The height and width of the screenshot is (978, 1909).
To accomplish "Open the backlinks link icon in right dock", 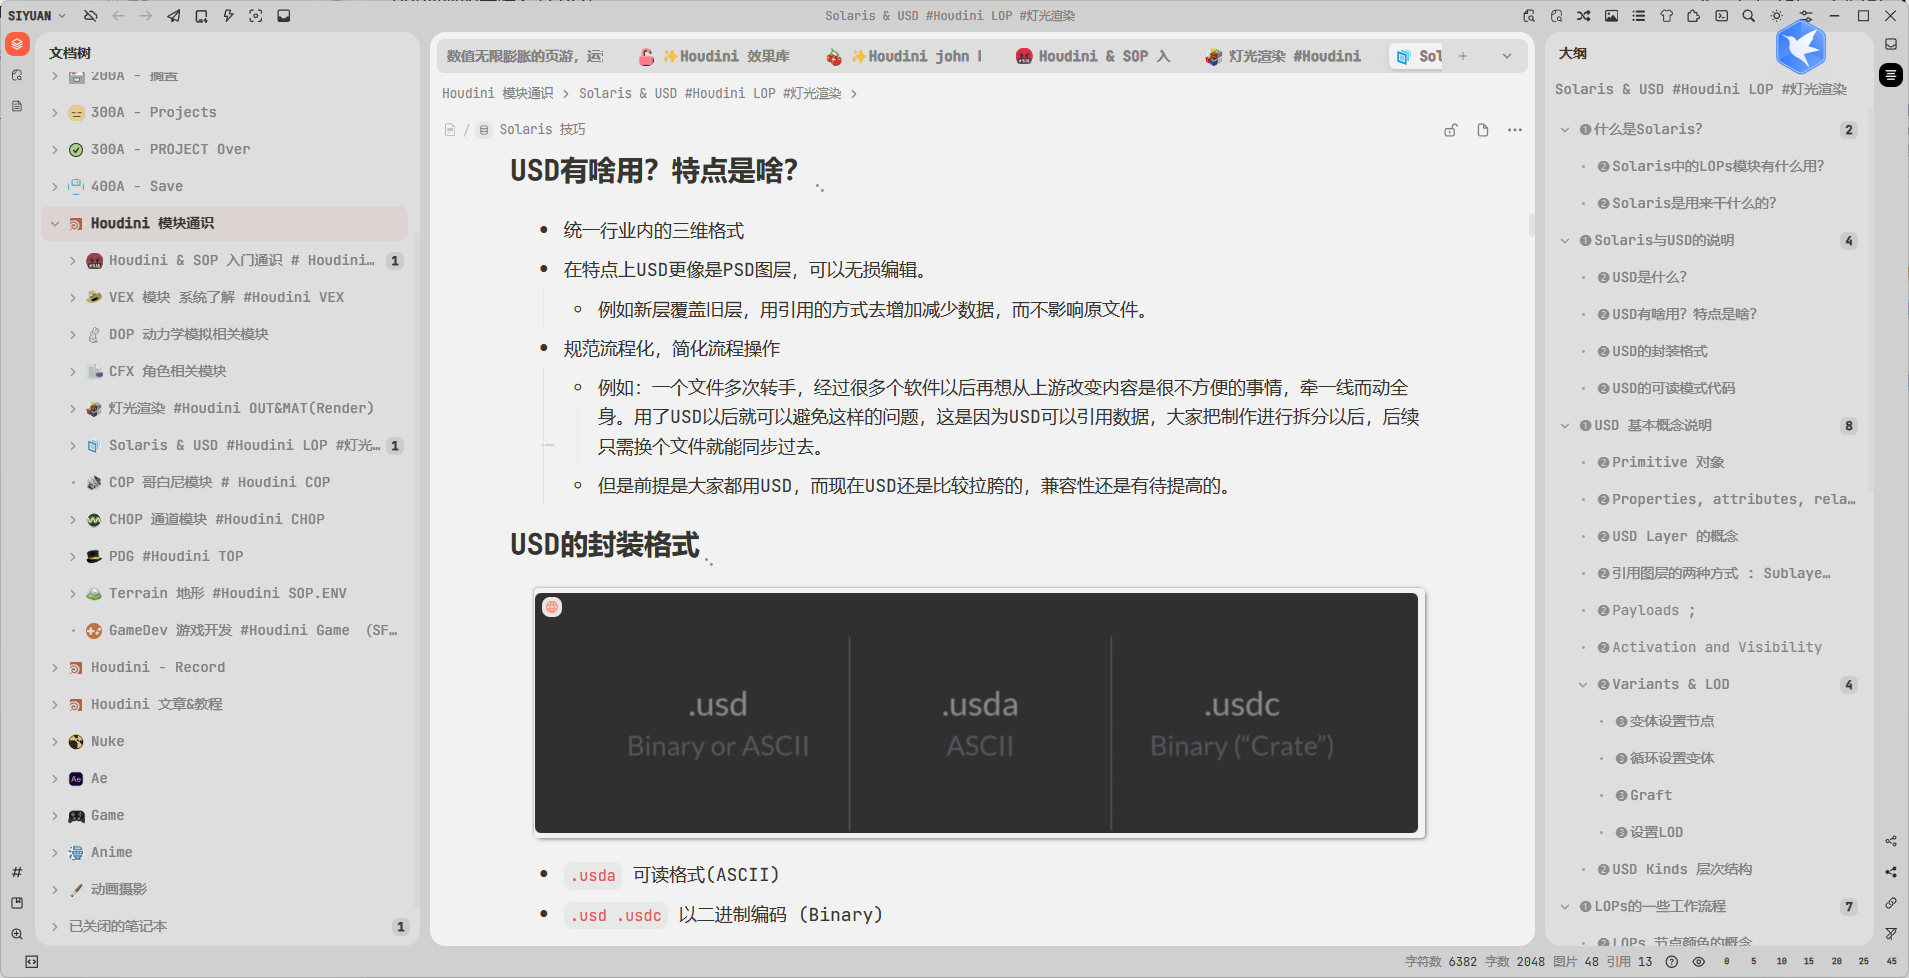I will (x=1891, y=903).
